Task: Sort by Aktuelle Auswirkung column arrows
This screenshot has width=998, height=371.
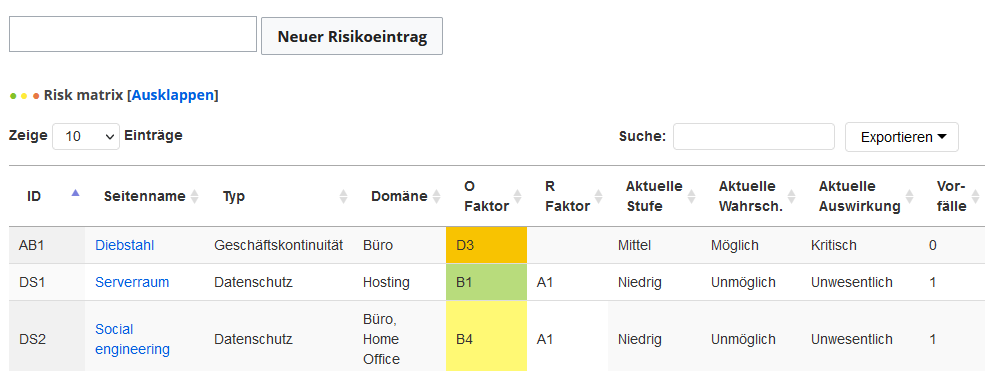Action: [909, 197]
